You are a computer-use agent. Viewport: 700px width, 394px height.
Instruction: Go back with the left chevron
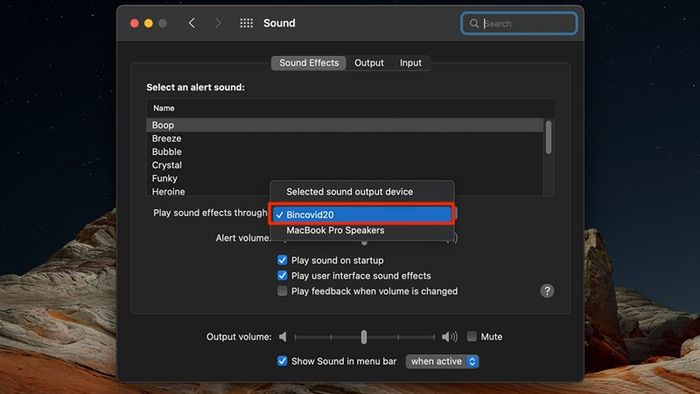tap(192, 23)
